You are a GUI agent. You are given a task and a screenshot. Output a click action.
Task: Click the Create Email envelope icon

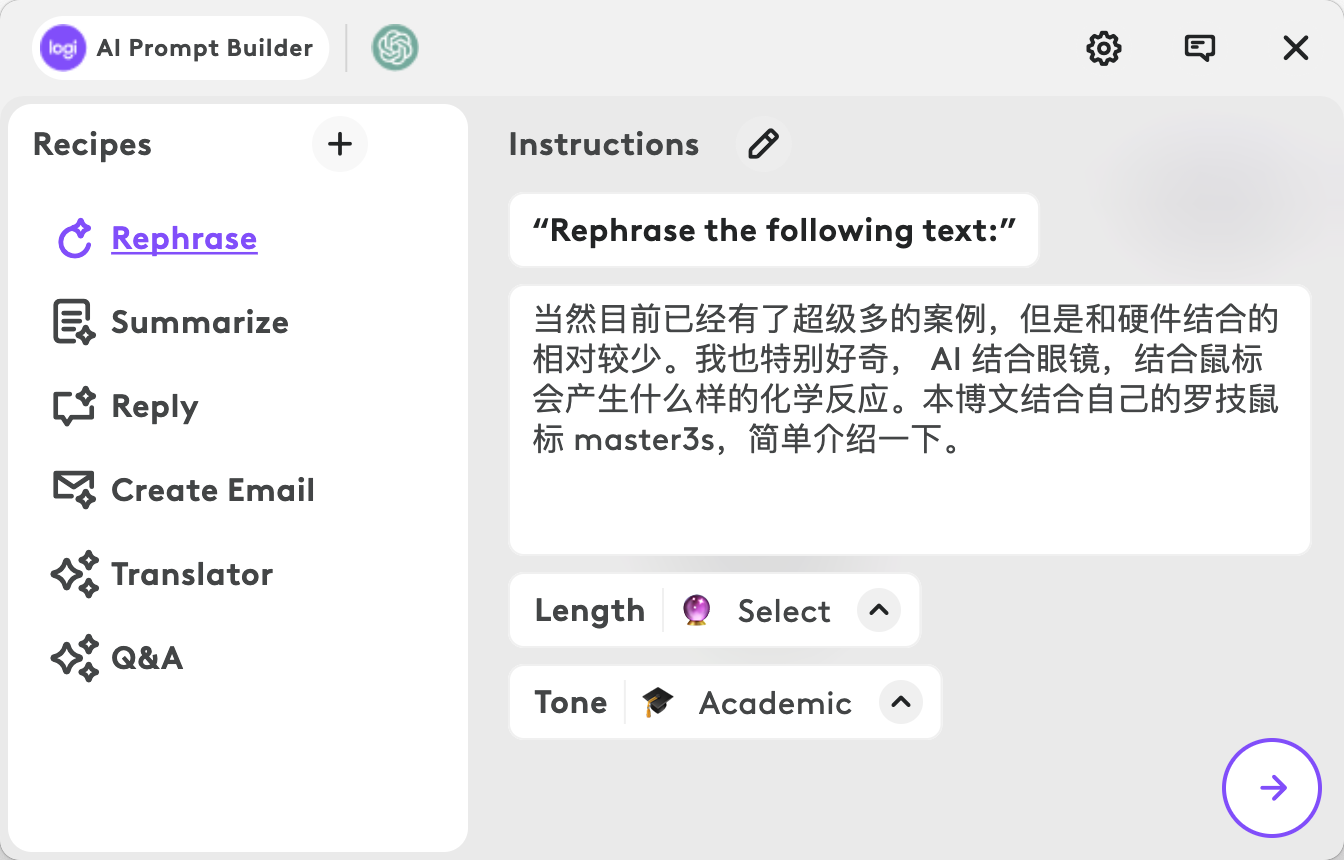tap(73, 489)
